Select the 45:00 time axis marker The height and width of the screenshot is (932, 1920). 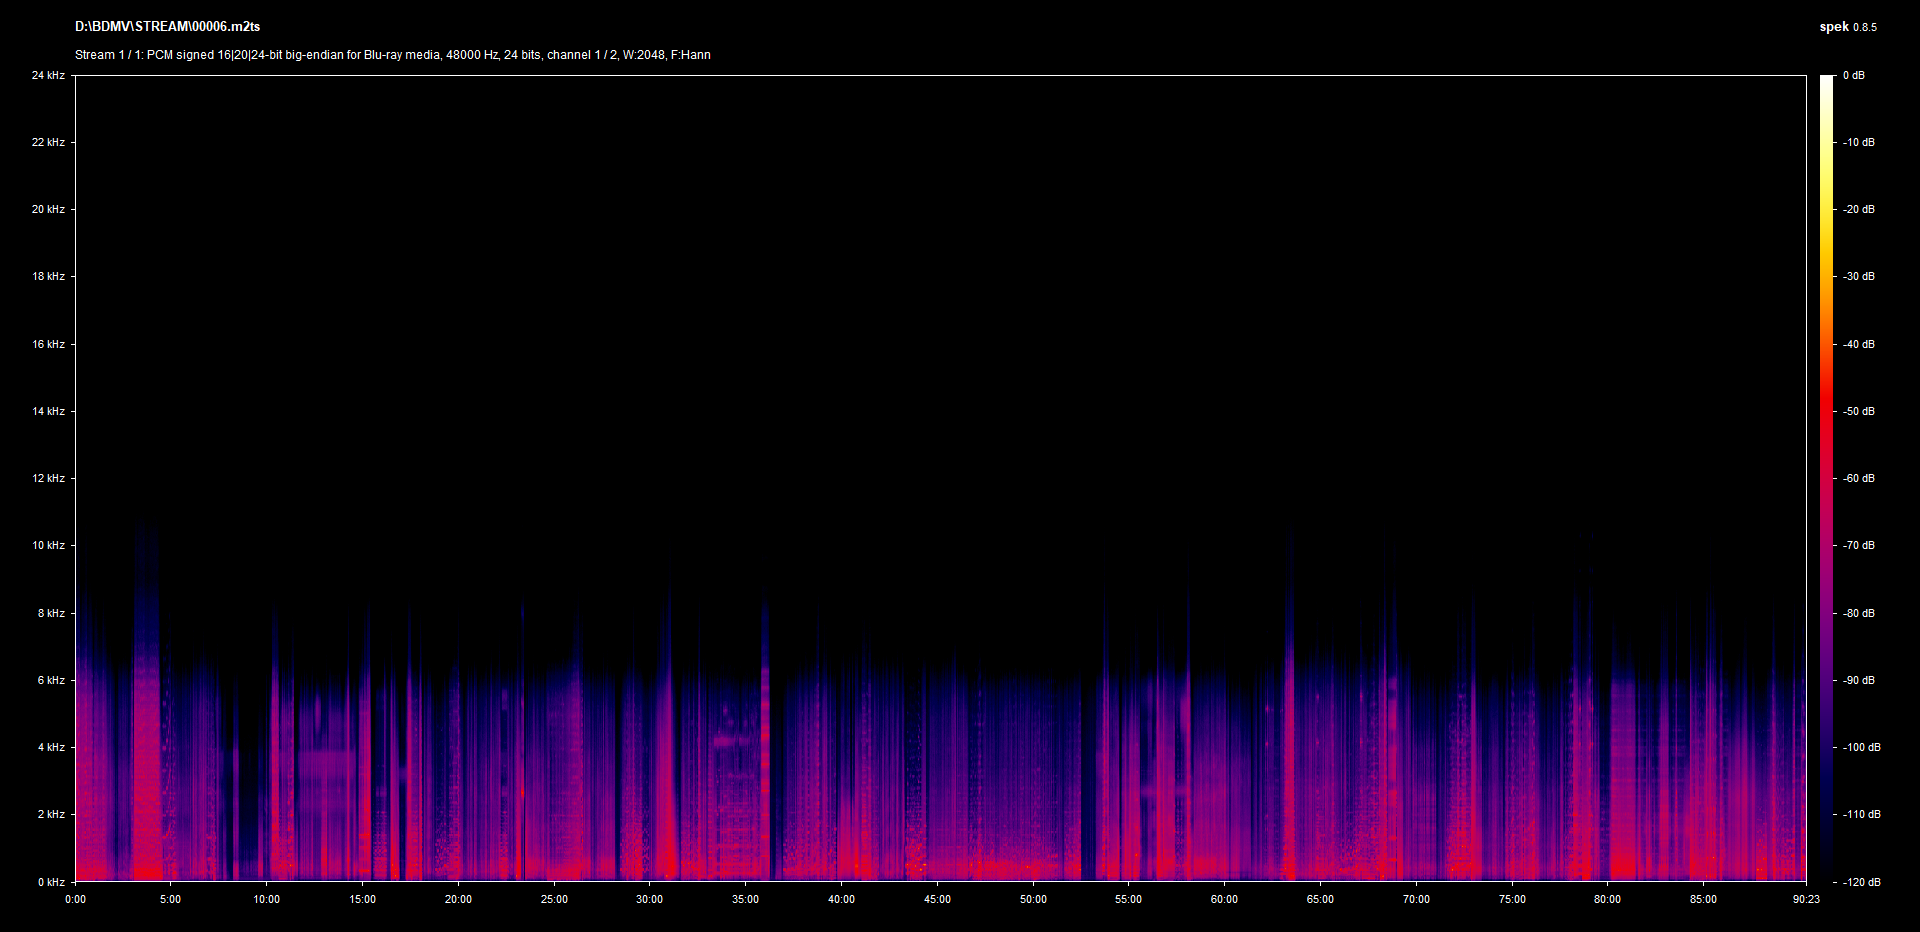937,899
